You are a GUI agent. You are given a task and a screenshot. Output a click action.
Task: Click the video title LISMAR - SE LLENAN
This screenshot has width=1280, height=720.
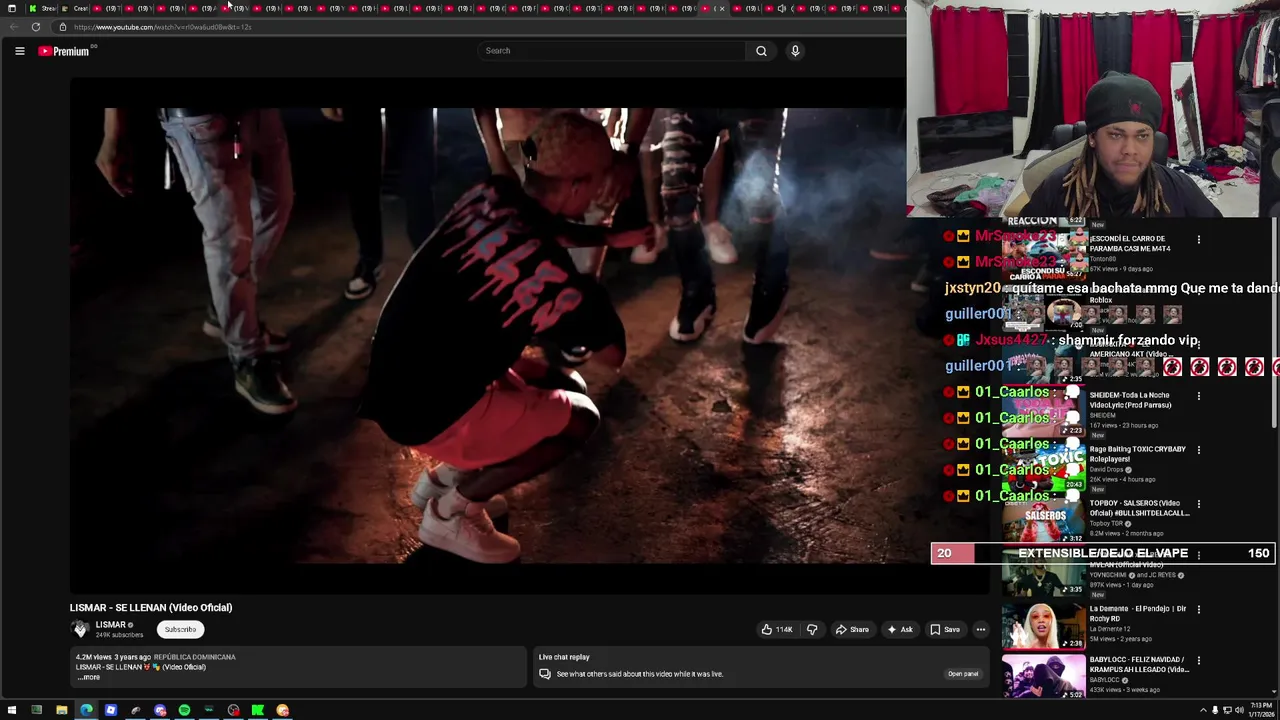point(151,607)
